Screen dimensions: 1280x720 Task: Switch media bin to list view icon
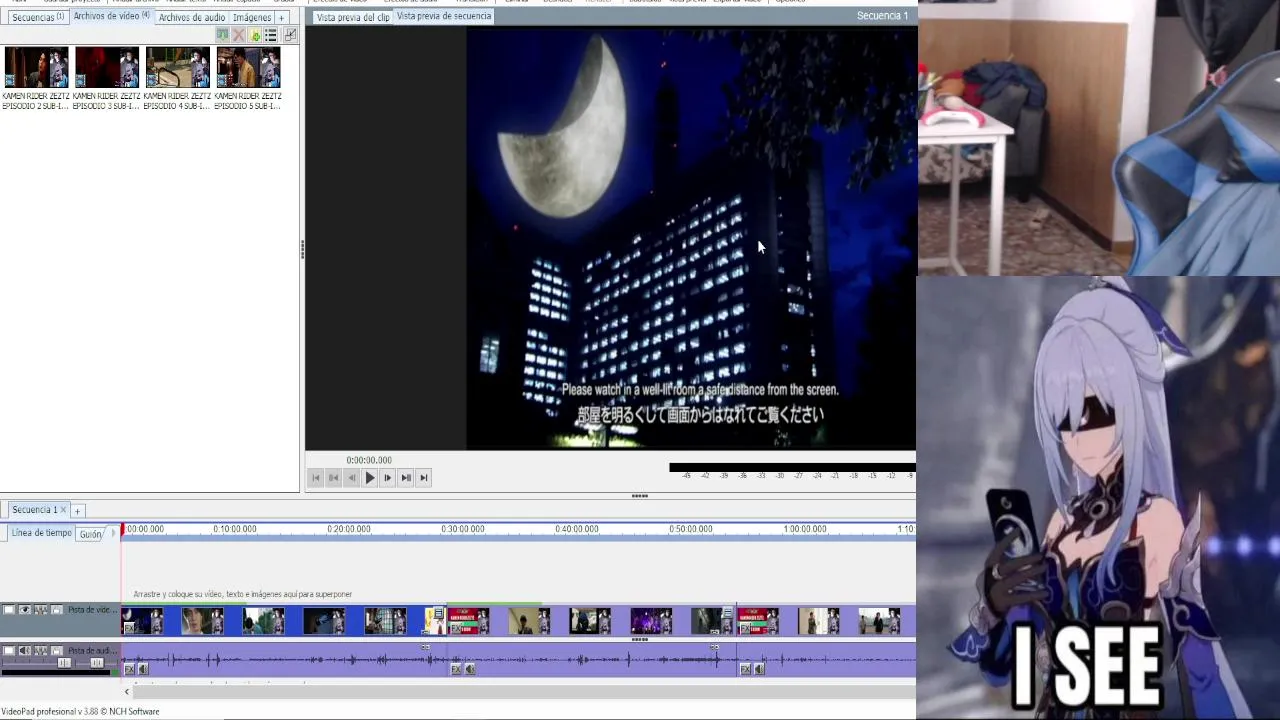coord(271,35)
